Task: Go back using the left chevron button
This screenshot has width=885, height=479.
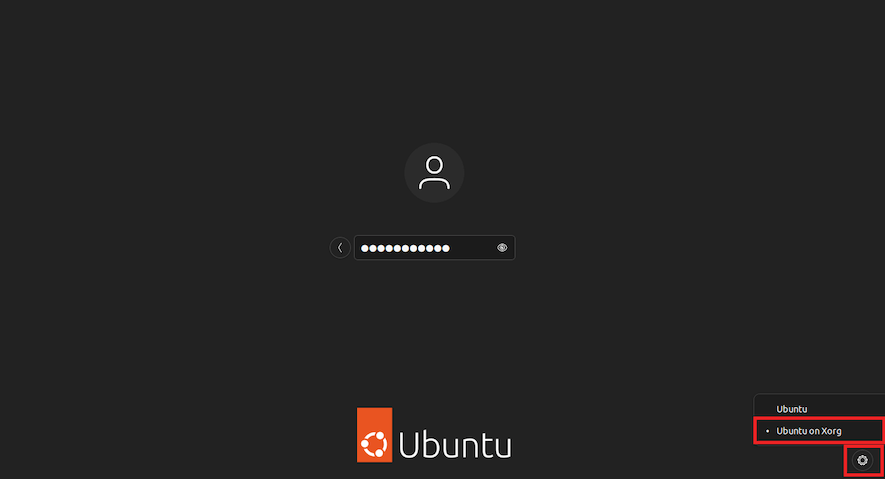Action: (340, 248)
